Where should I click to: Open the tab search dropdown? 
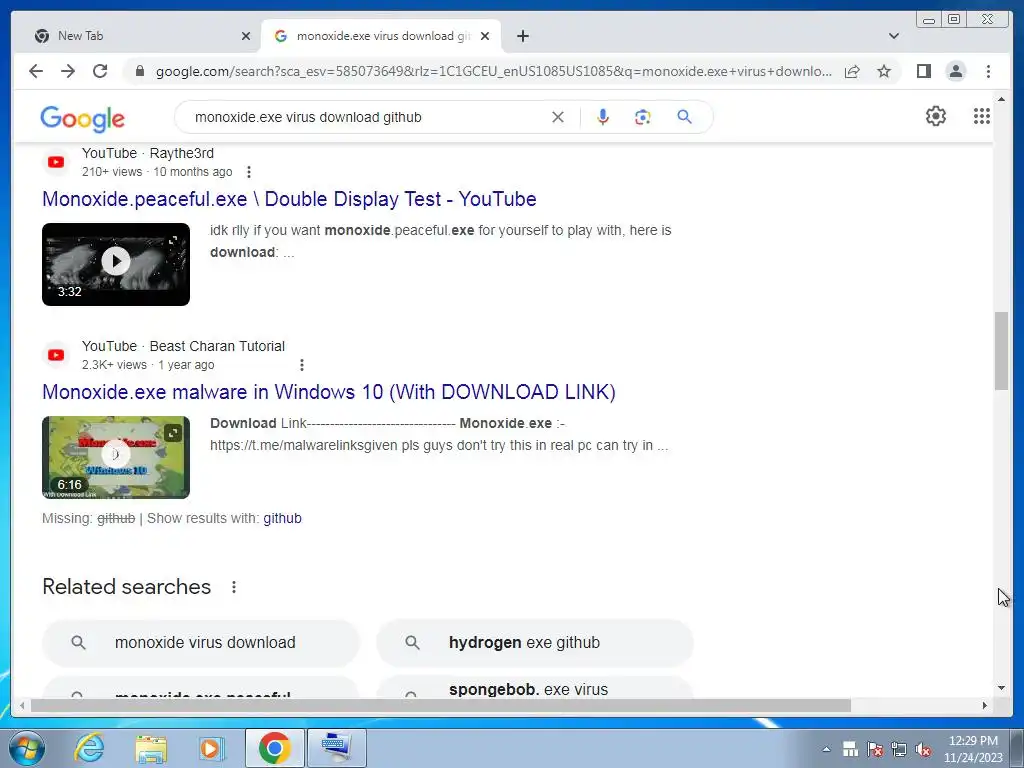(893, 36)
